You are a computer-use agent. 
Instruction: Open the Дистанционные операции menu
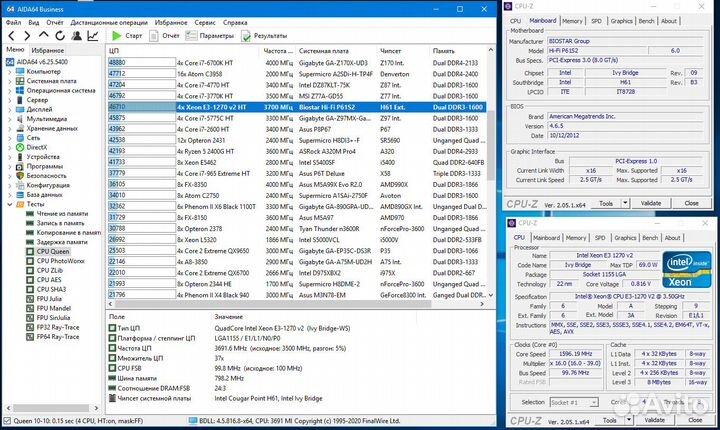tap(109, 23)
